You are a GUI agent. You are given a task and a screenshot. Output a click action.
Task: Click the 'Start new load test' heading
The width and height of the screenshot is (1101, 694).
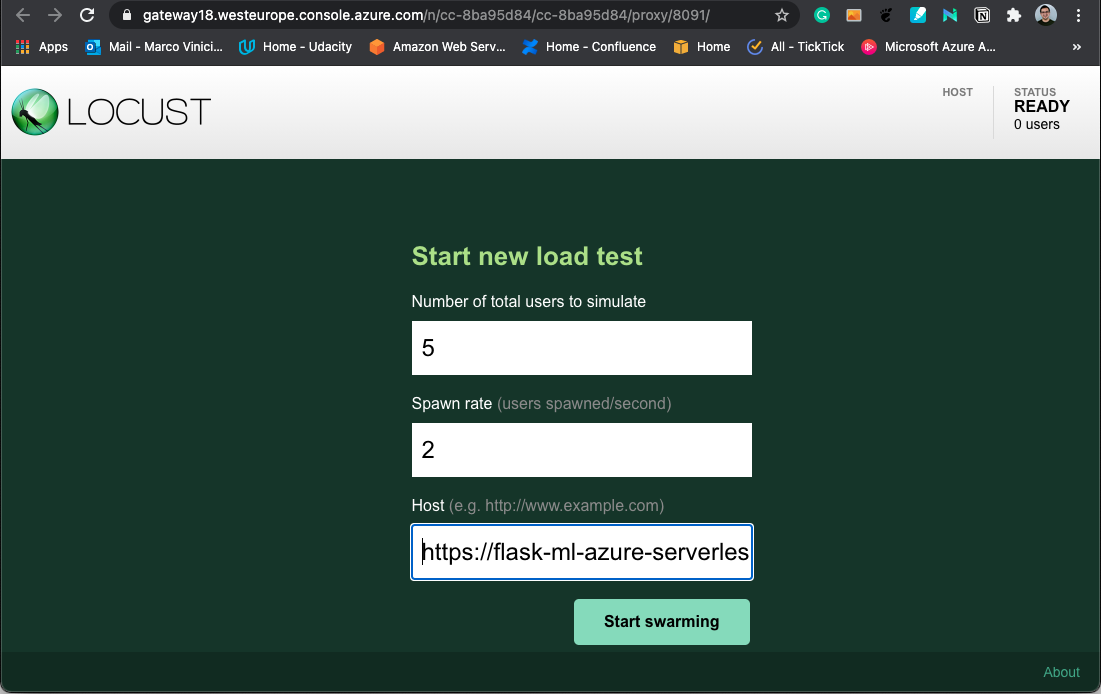(527, 256)
